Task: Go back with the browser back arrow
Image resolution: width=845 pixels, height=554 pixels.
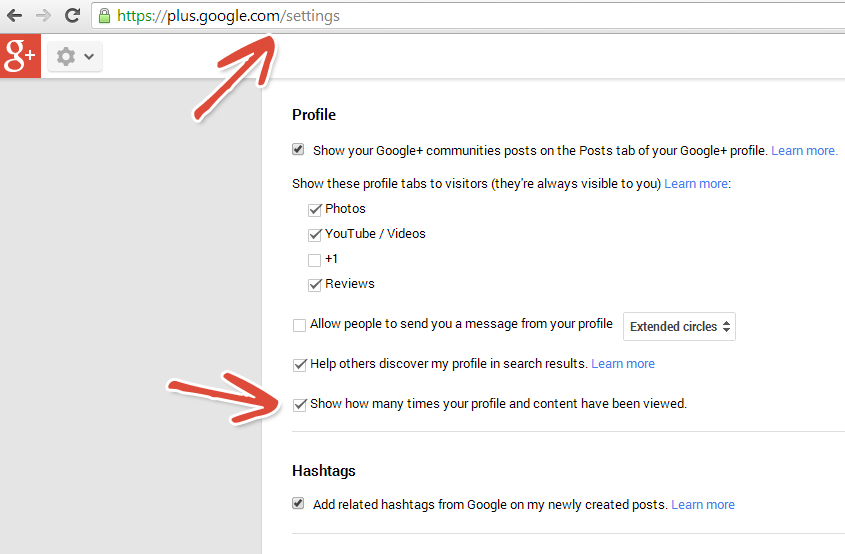Action: tap(15, 16)
